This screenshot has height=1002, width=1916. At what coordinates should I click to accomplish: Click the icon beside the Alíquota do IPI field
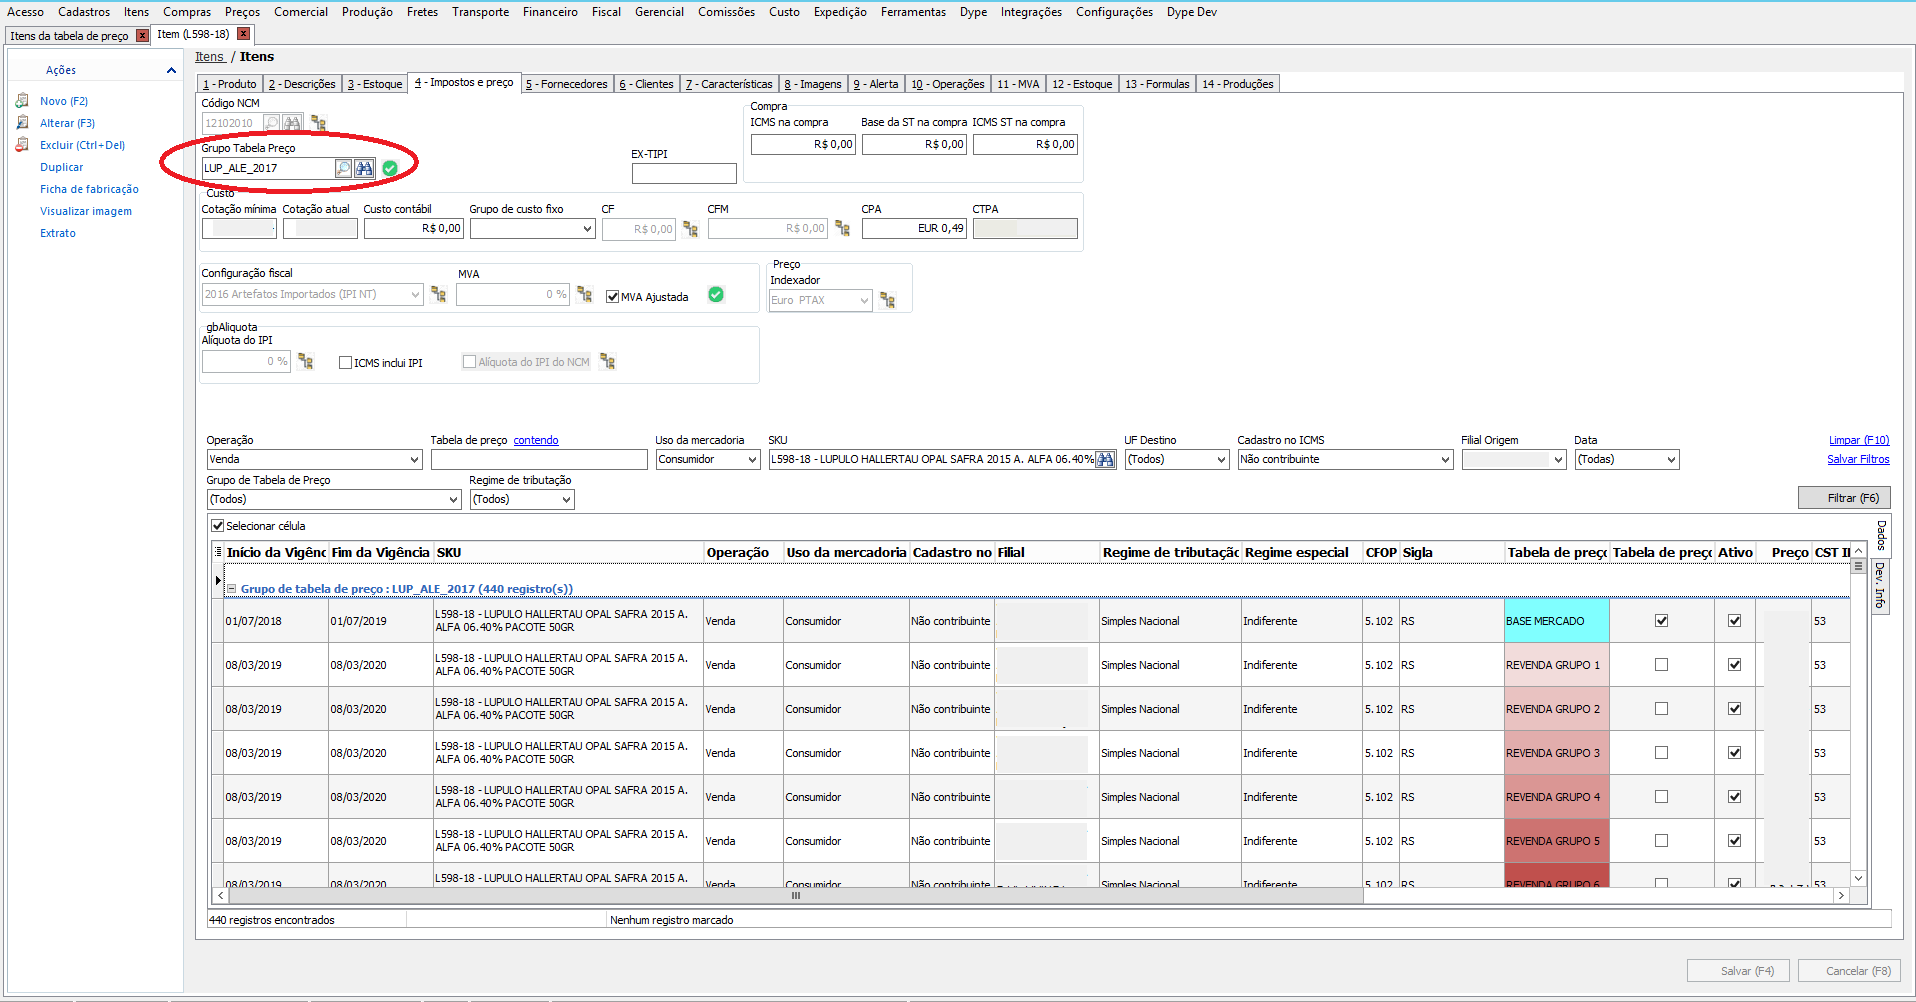[305, 361]
